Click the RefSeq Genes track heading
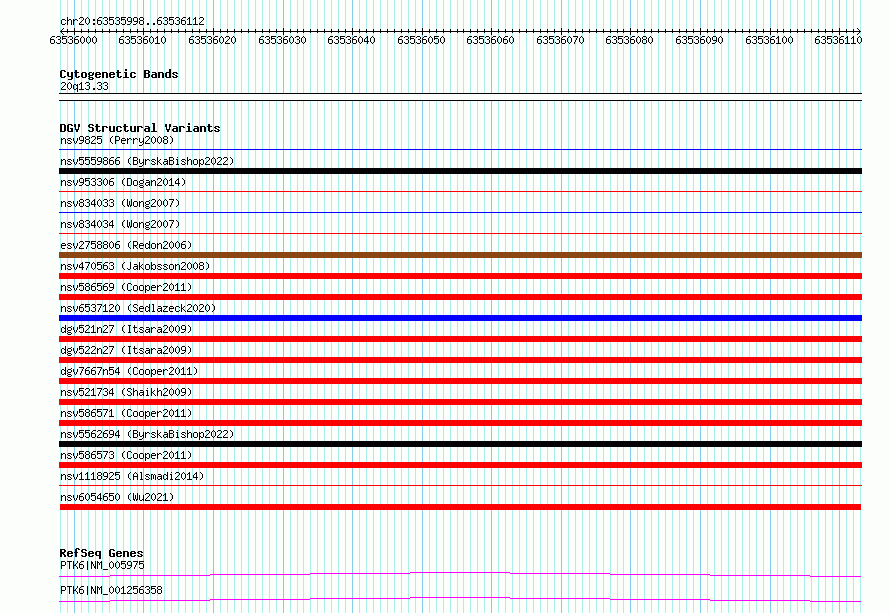The height and width of the screenshot is (613, 890). (101, 553)
